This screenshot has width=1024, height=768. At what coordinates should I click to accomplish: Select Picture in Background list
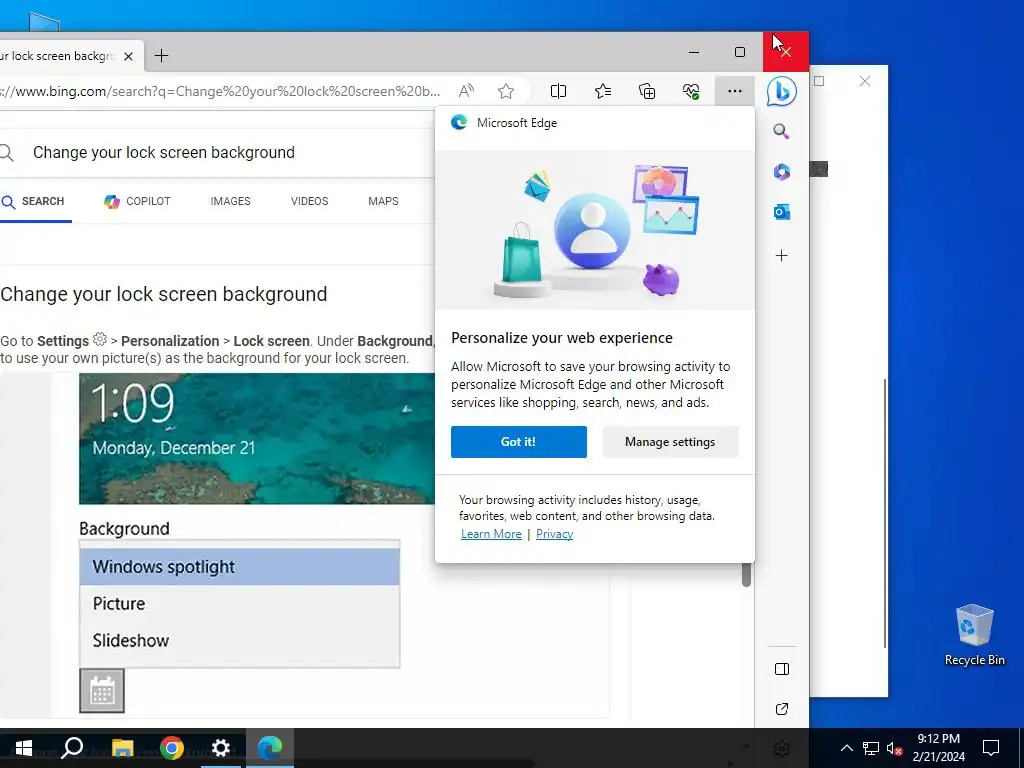coord(239,603)
